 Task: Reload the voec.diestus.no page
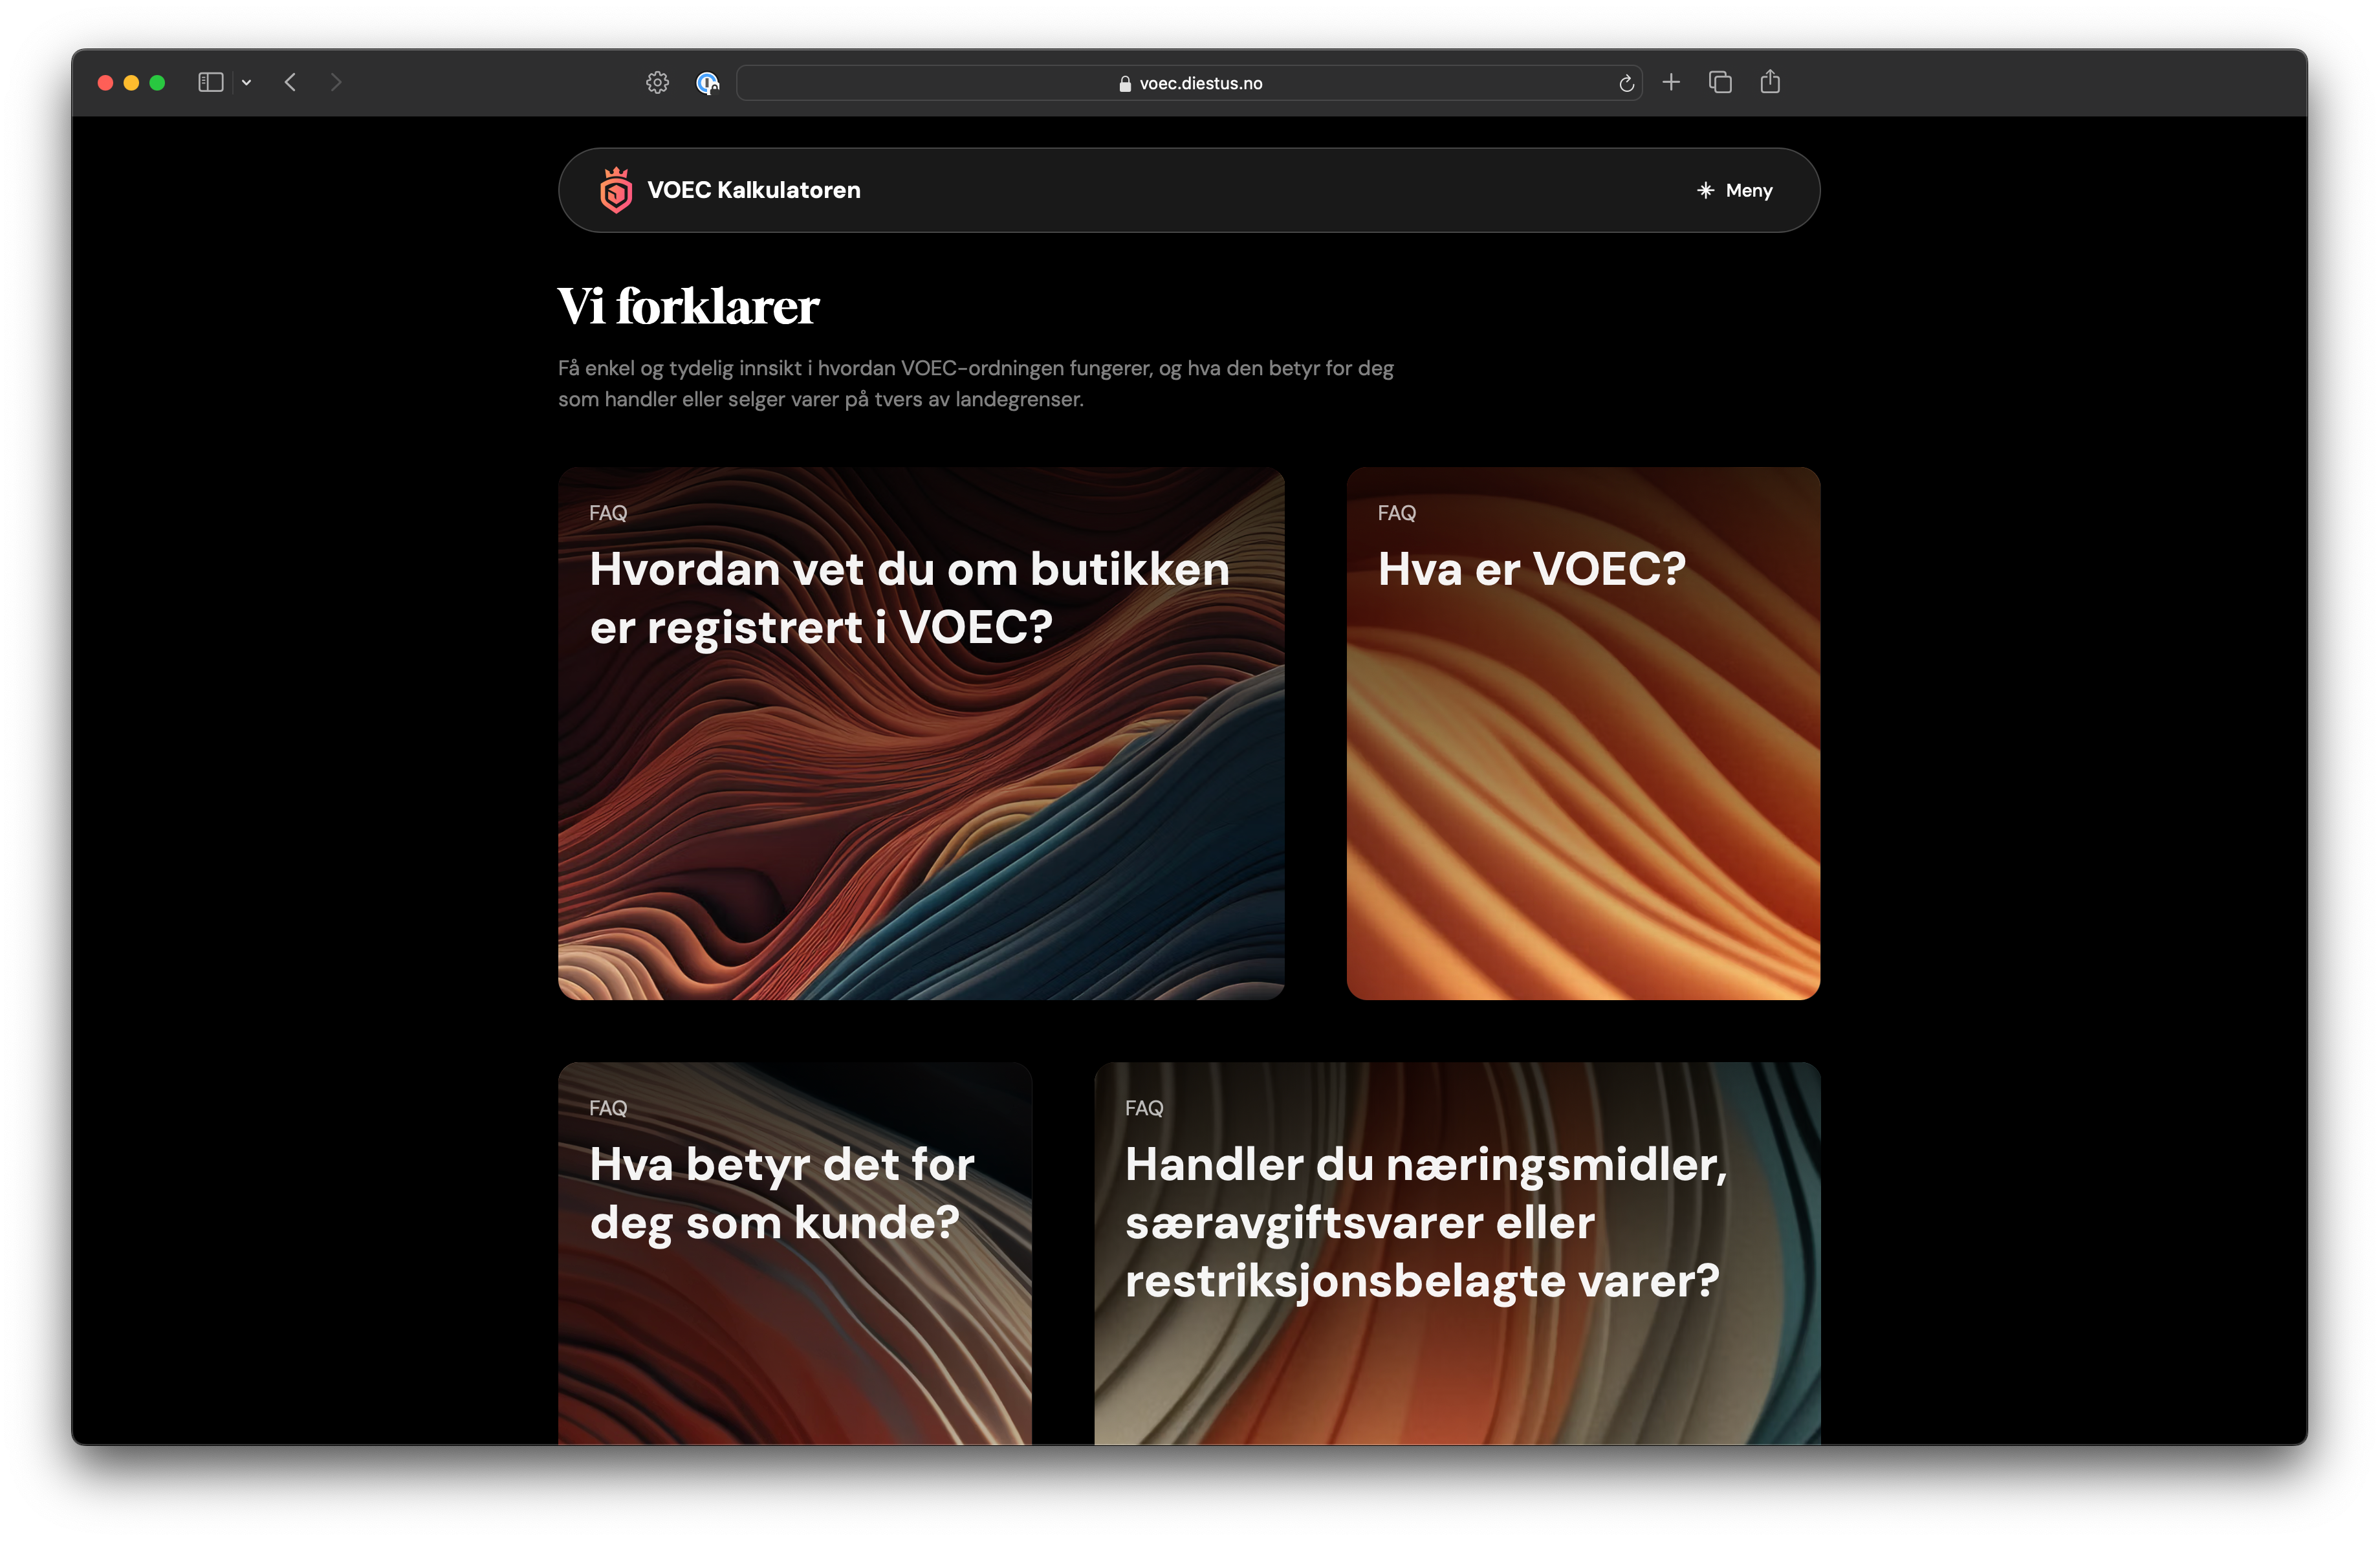1626,83
